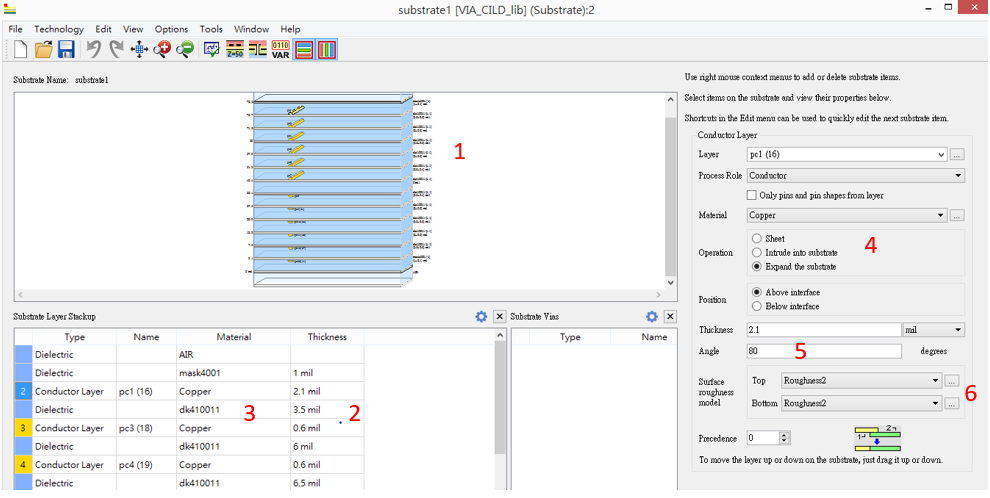Open the File menu

coord(15,29)
